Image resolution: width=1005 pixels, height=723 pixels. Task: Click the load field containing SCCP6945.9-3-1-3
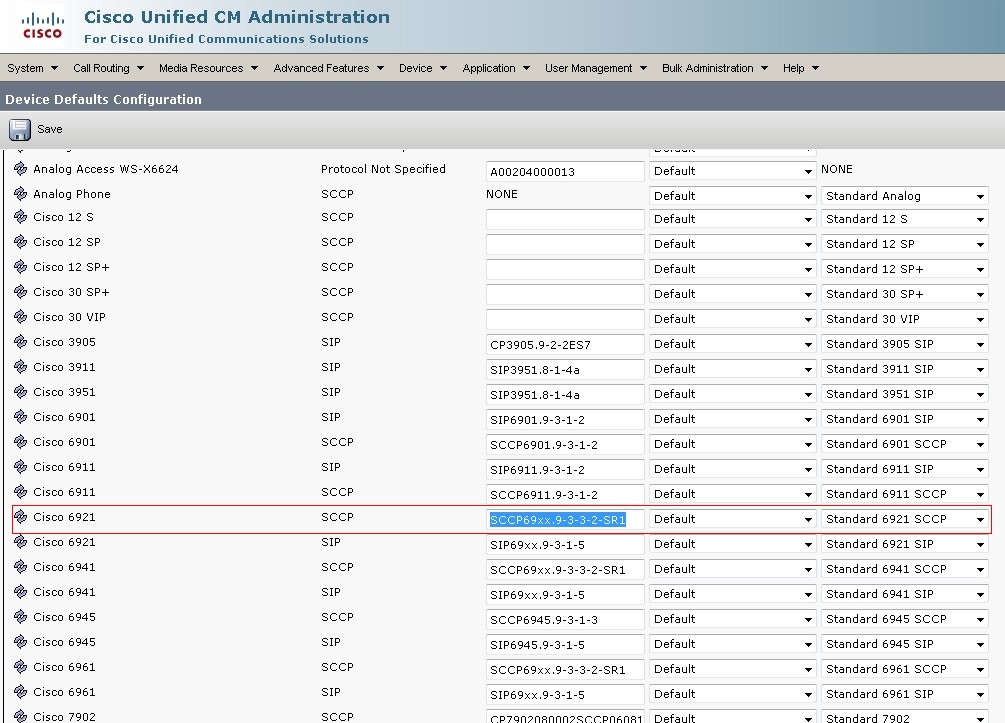pyautogui.click(x=565, y=619)
